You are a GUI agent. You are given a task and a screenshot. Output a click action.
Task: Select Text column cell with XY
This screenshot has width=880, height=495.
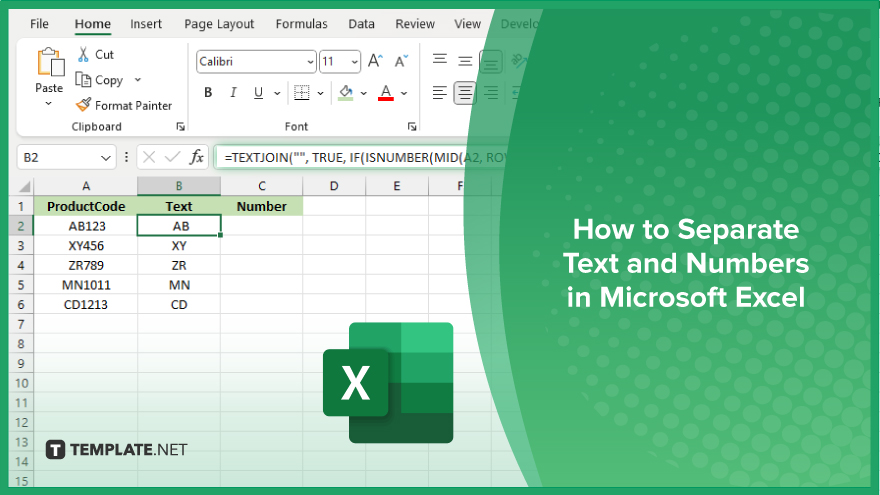179,246
